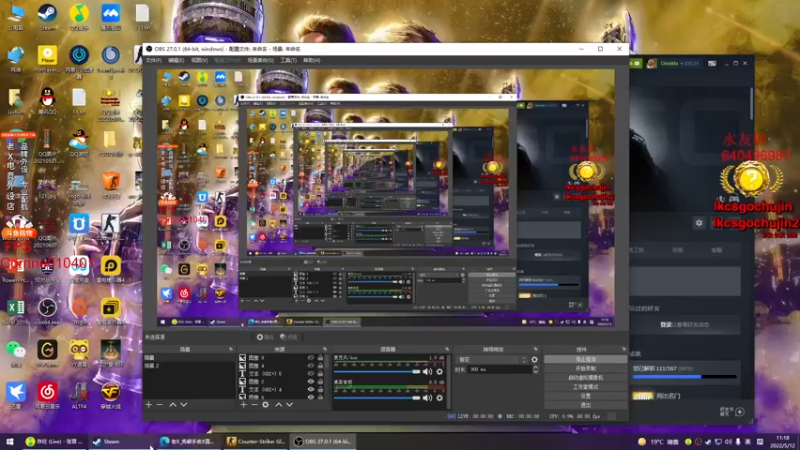
Task: Adjust mic/aux volume slider
Action: (x=377, y=372)
